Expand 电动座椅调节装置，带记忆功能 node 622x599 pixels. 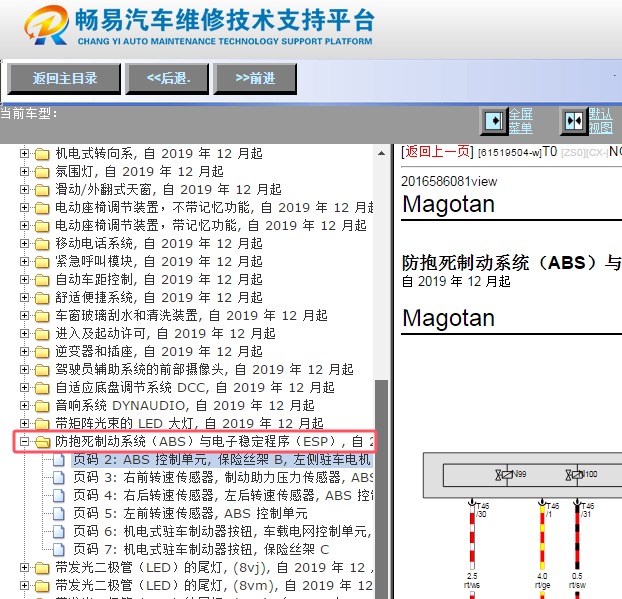pyautogui.click(x=24, y=225)
